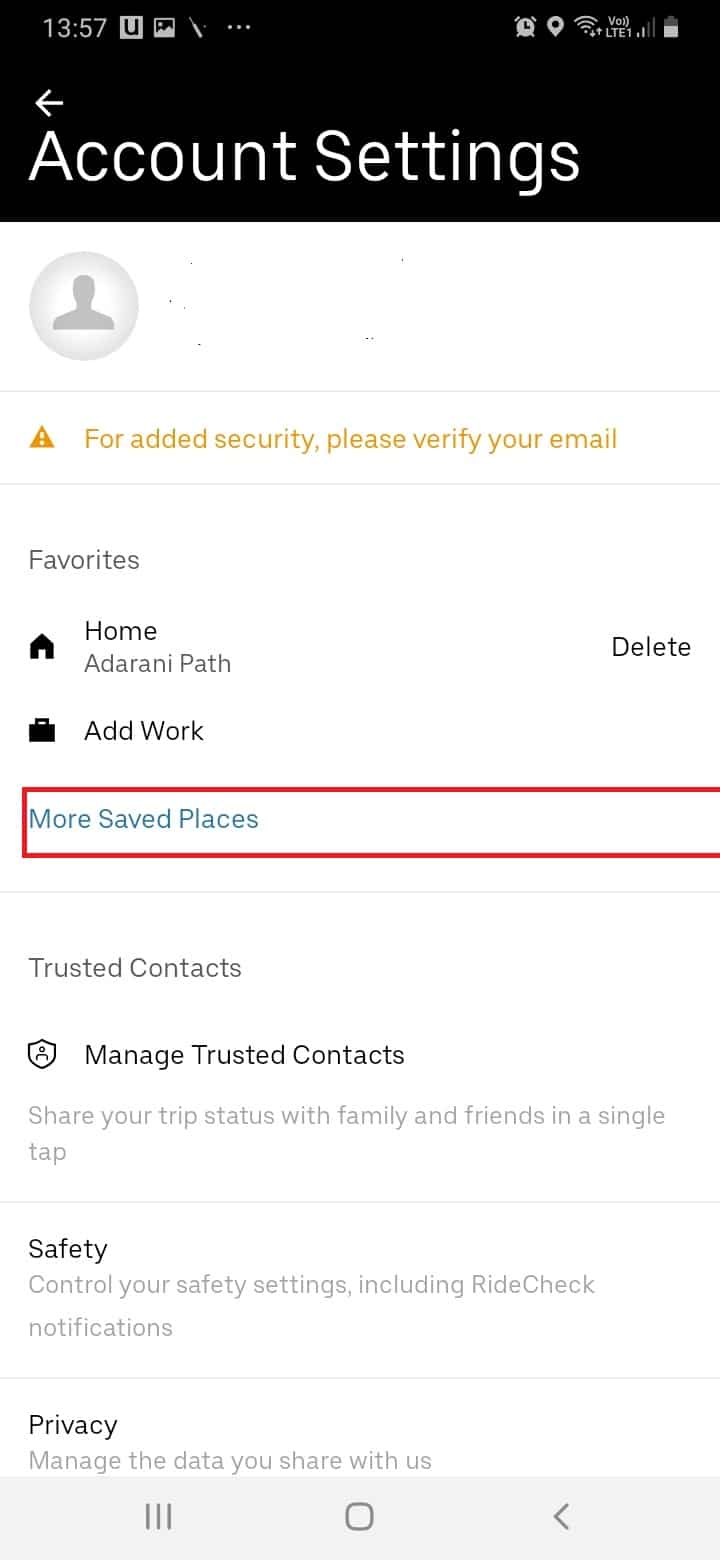Tap the Trusted Contacts shield icon
This screenshot has height=1560, width=720.
pos(42,1054)
